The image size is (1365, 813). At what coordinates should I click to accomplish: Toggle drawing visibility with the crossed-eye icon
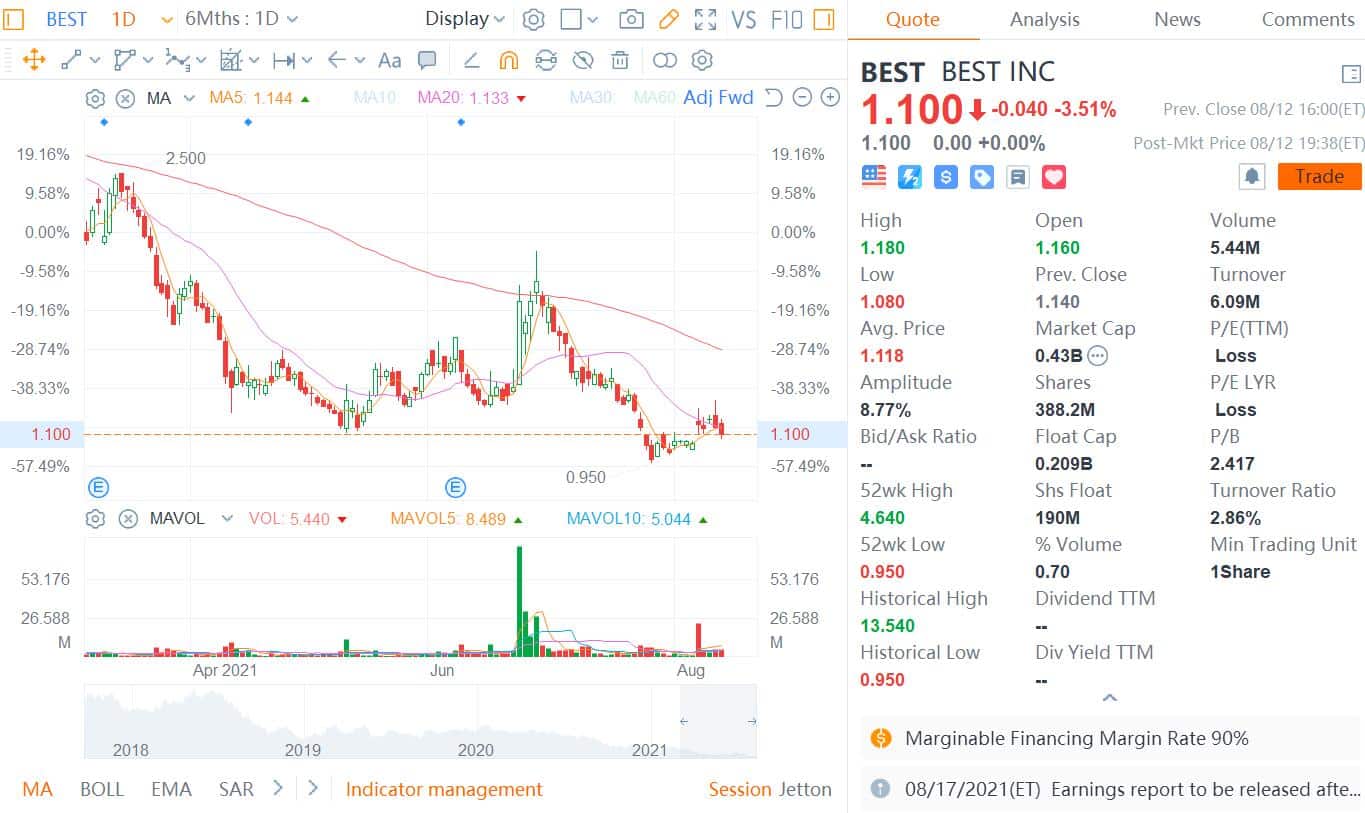(582, 60)
